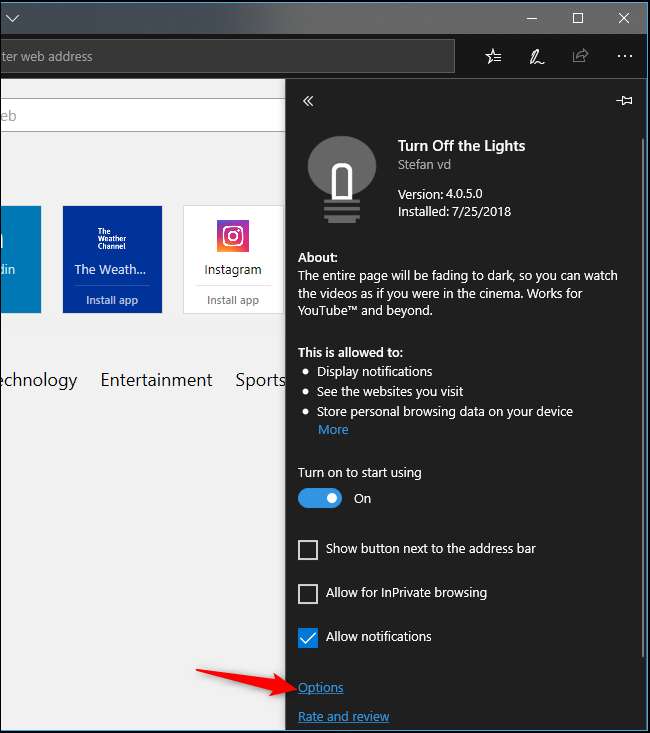Image resolution: width=650 pixels, height=733 pixels.
Task: Uncheck Allow notifications
Action: pos(308,637)
